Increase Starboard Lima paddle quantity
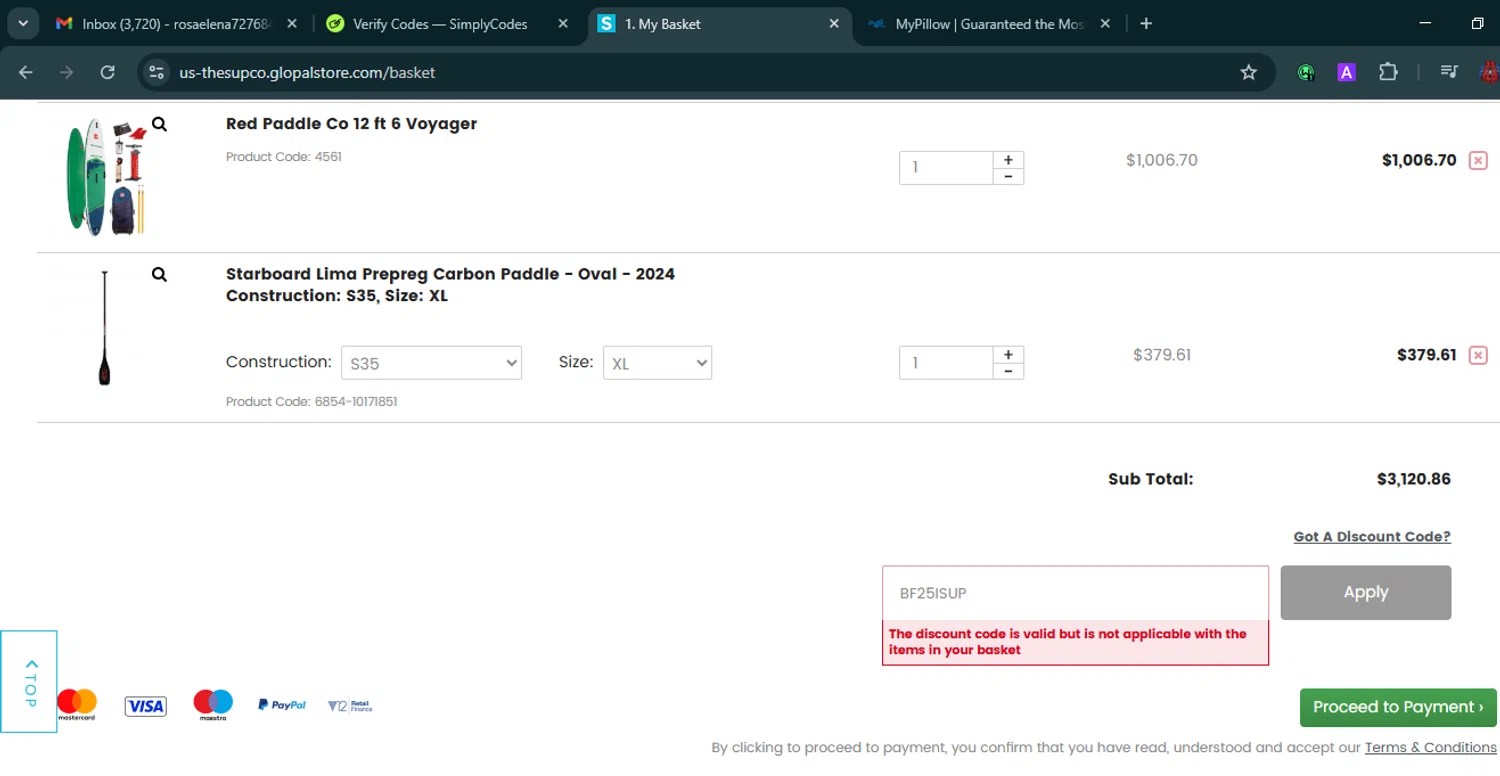Viewport: 1500px width, 776px height. (x=1008, y=355)
